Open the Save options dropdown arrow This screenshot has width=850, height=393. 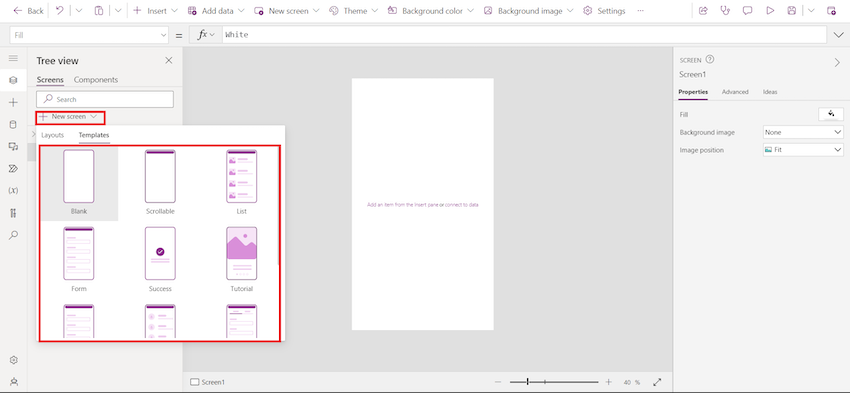coord(811,10)
